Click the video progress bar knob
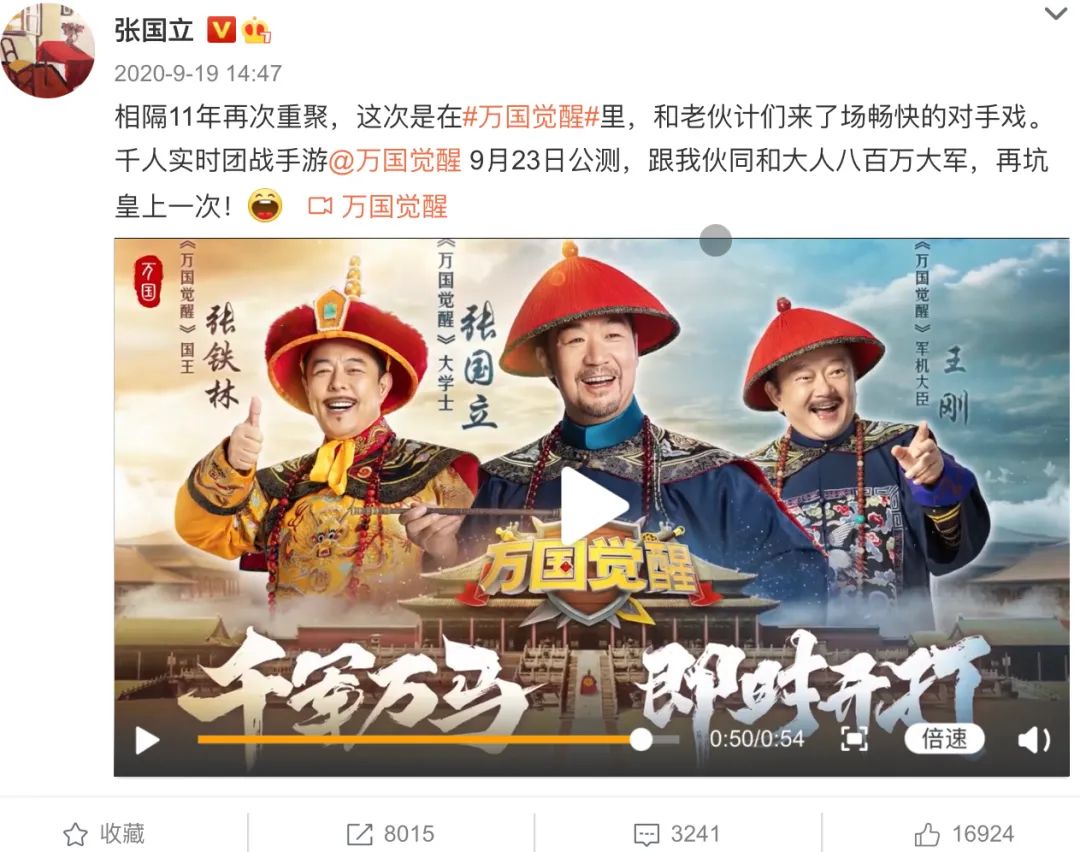This screenshot has width=1080, height=852. (641, 740)
